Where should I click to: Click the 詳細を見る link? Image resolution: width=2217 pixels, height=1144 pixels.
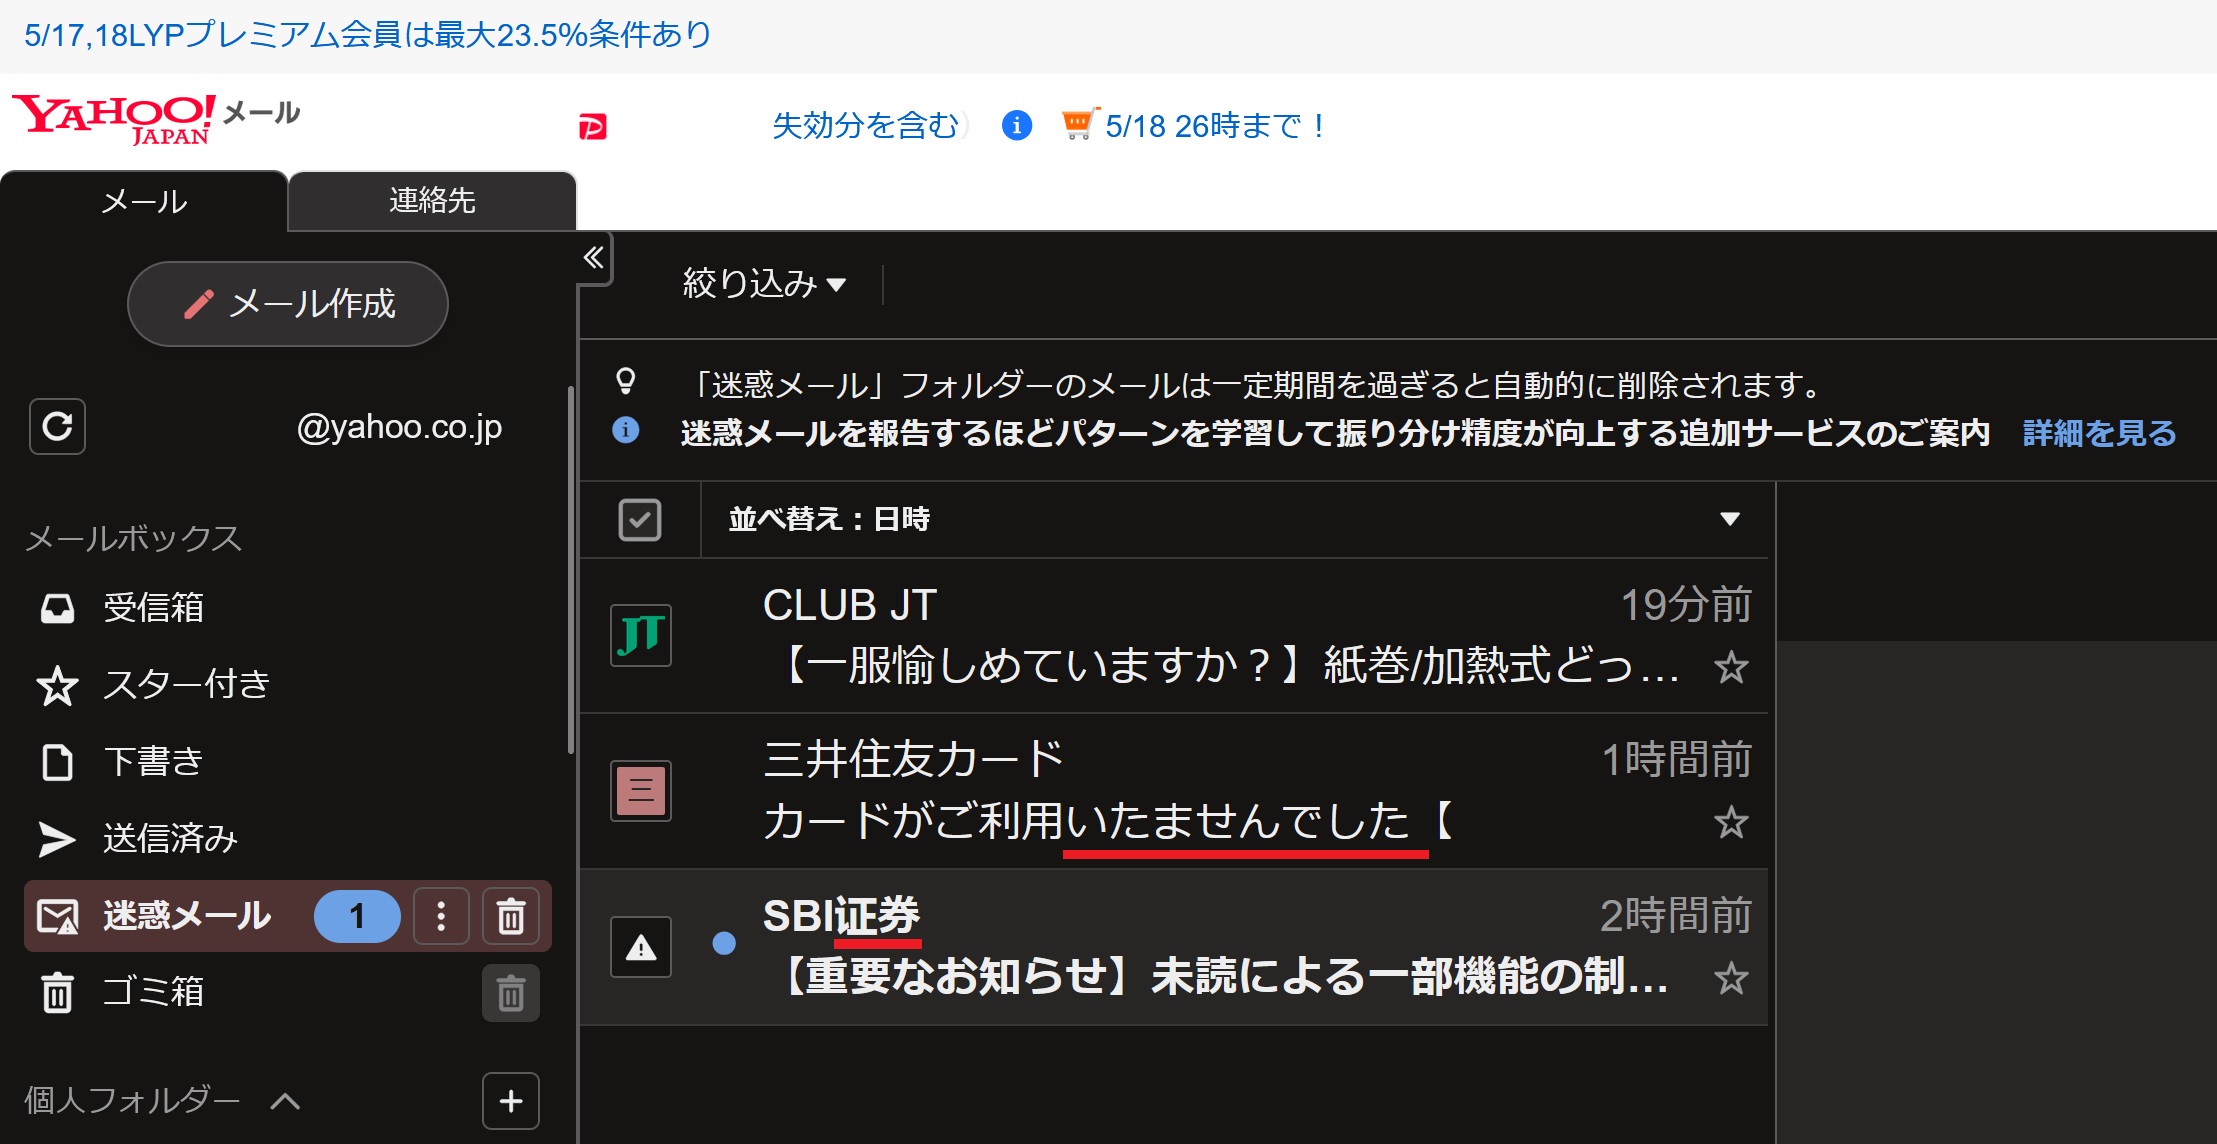coord(2099,433)
